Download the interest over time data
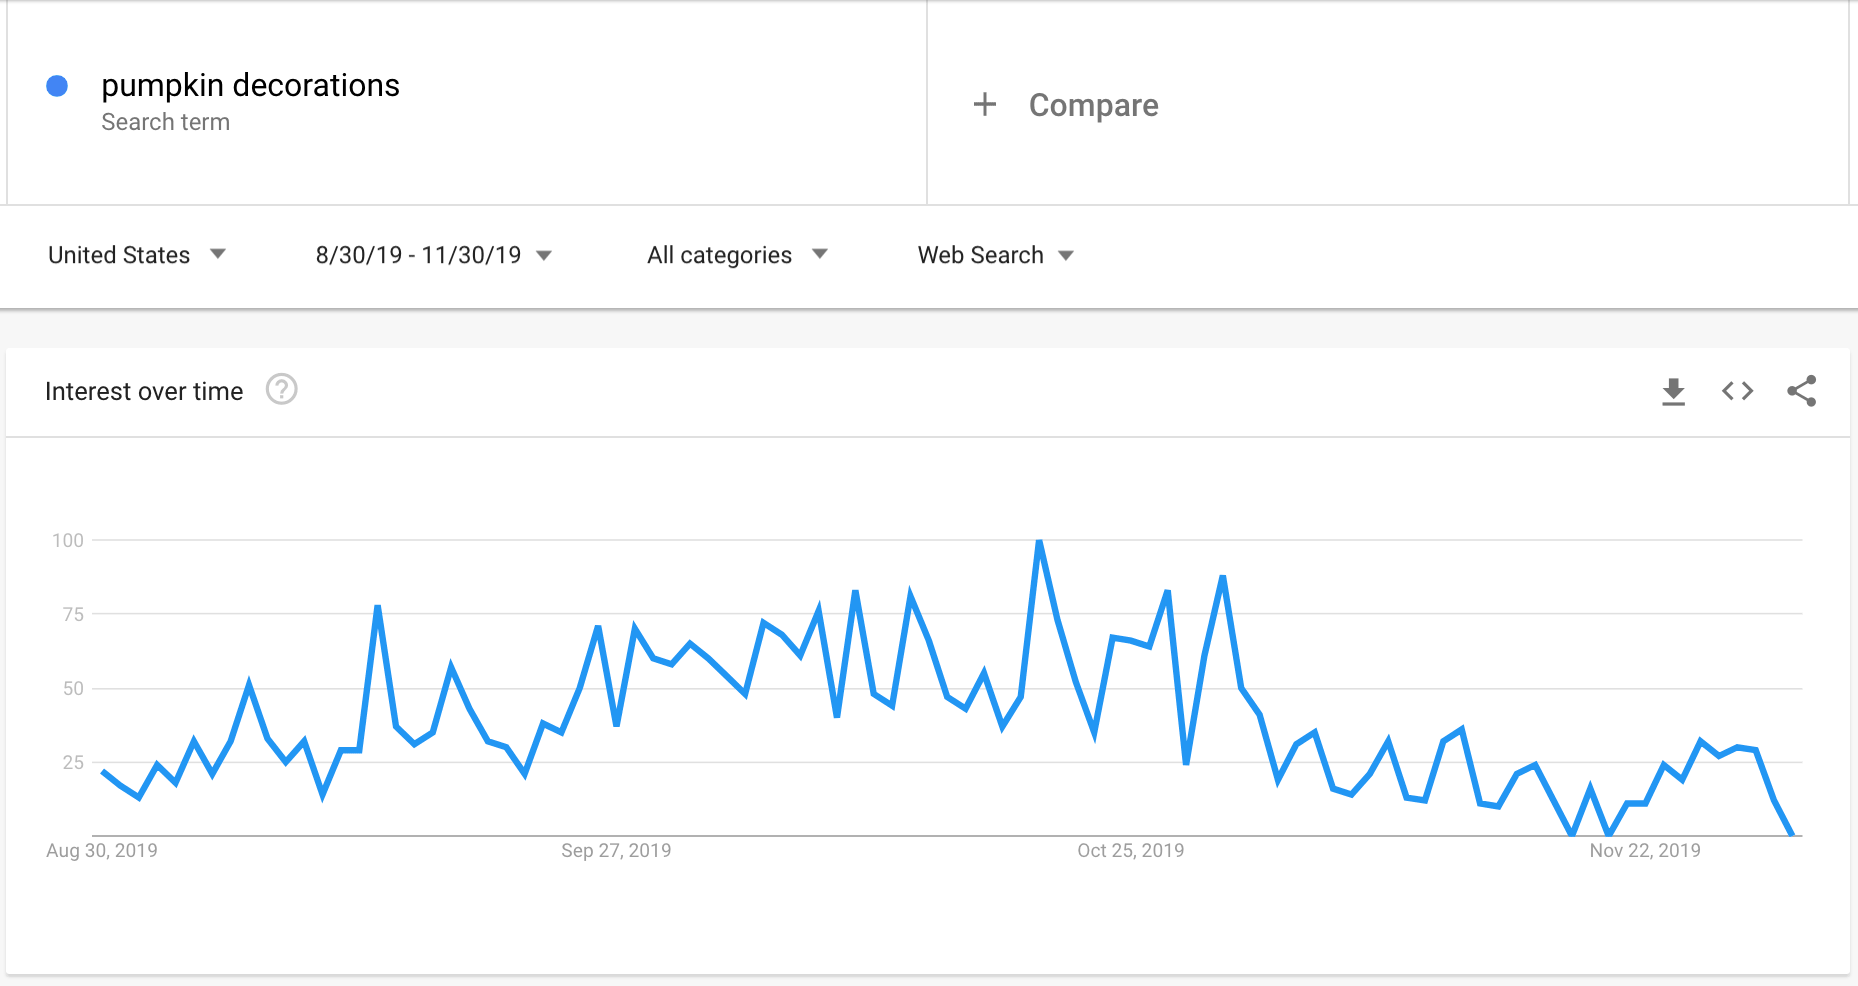The image size is (1858, 986). 1673,391
